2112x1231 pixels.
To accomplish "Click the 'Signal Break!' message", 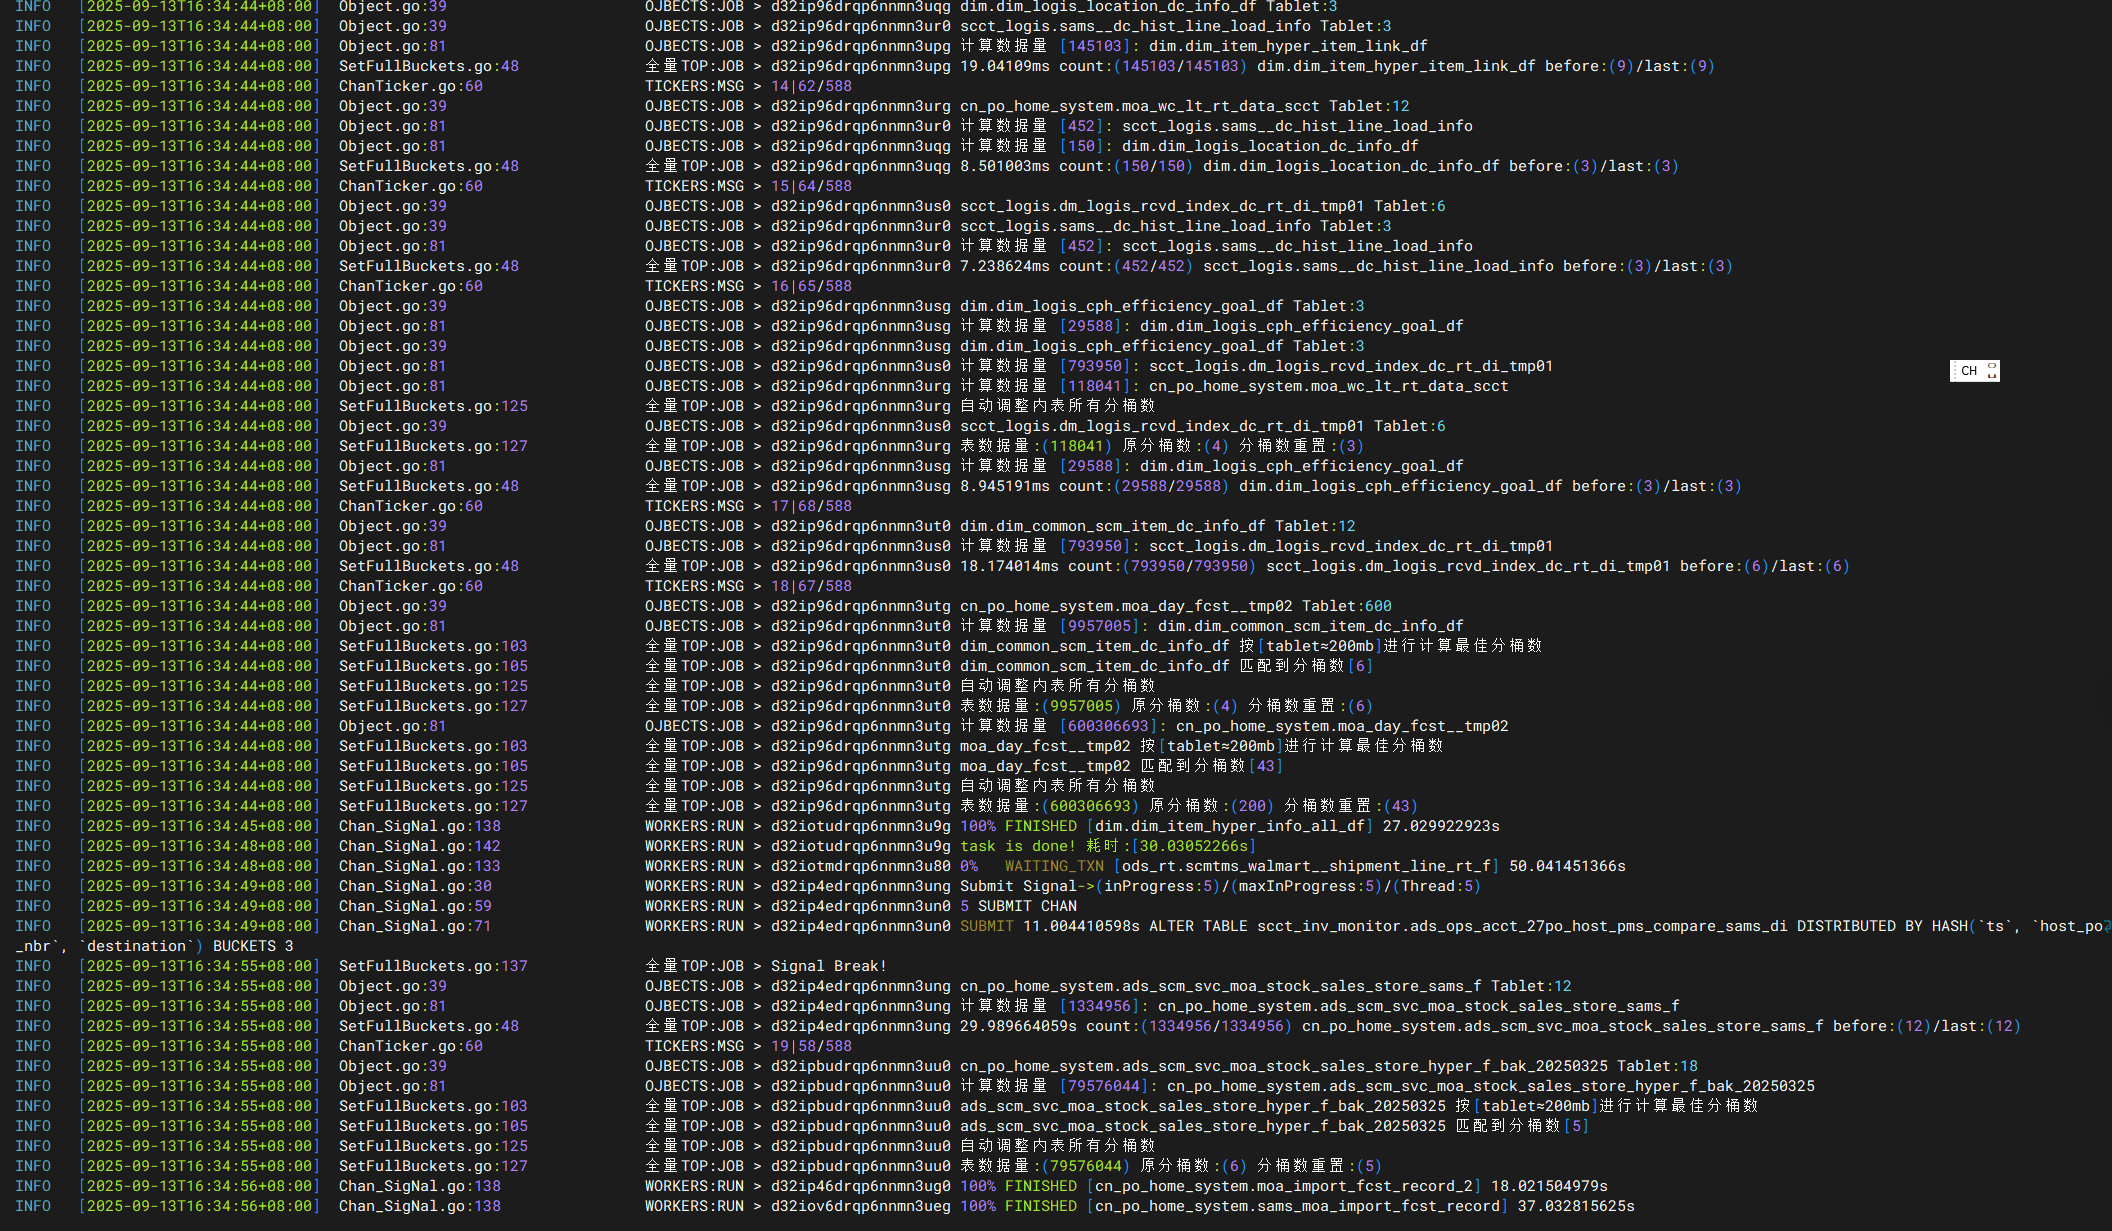I will (829, 966).
